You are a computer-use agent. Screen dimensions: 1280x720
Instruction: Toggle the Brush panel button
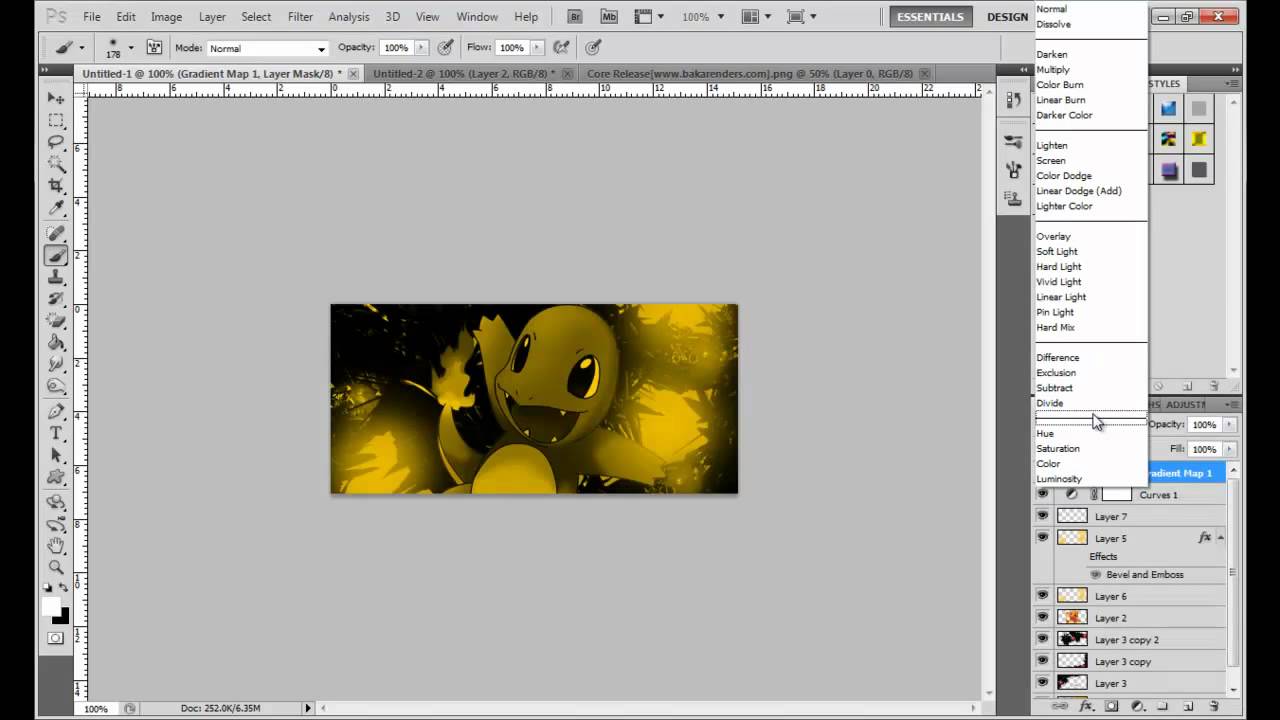pyautogui.click(x=153, y=47)
